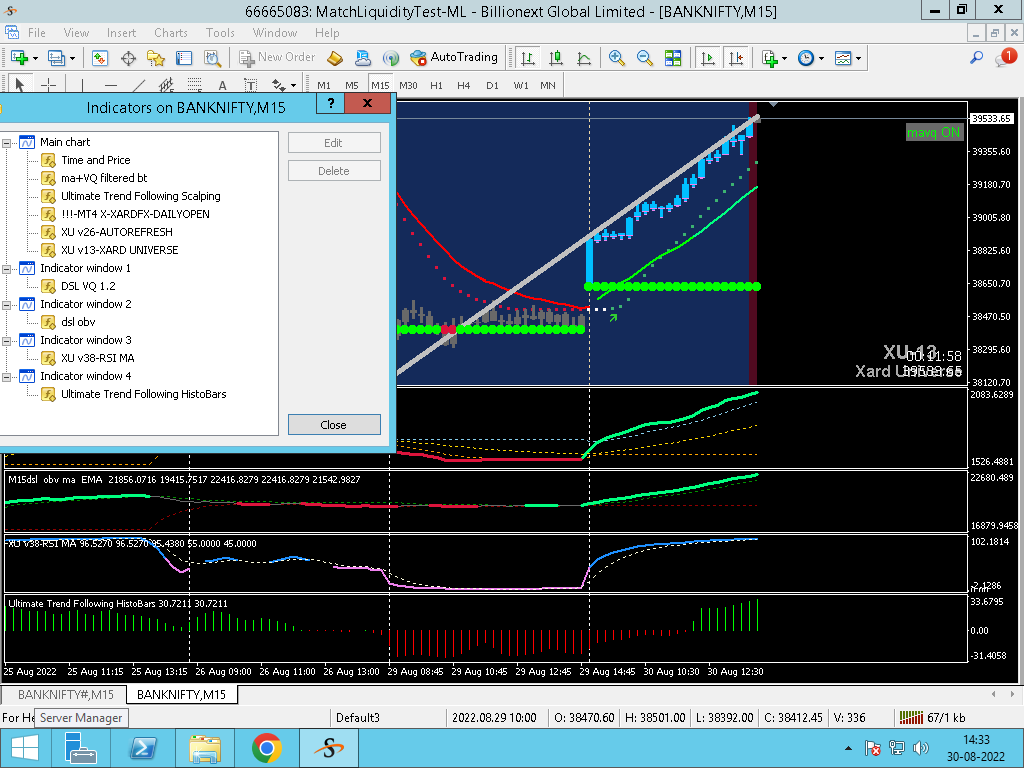Collapse the Indicator window 3 node
The height and width of the screenshot is (768, 1024).
pyautogui.click(x=6, y=340)
